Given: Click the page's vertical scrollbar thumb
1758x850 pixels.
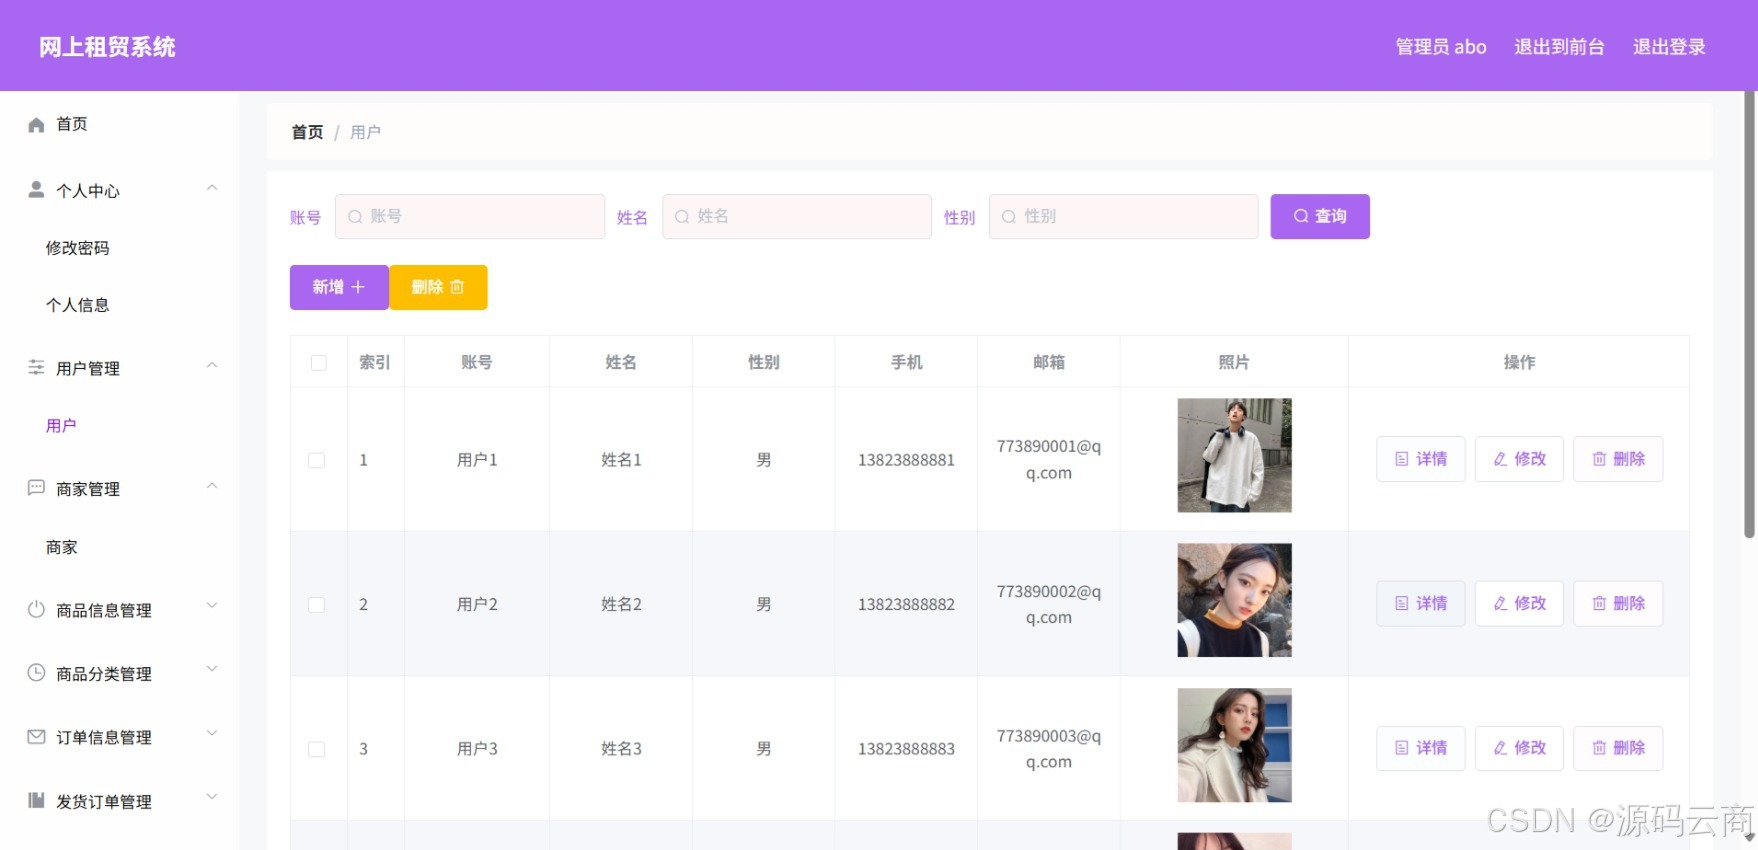Looking at the screenshot, I should tap(1749, 315).
